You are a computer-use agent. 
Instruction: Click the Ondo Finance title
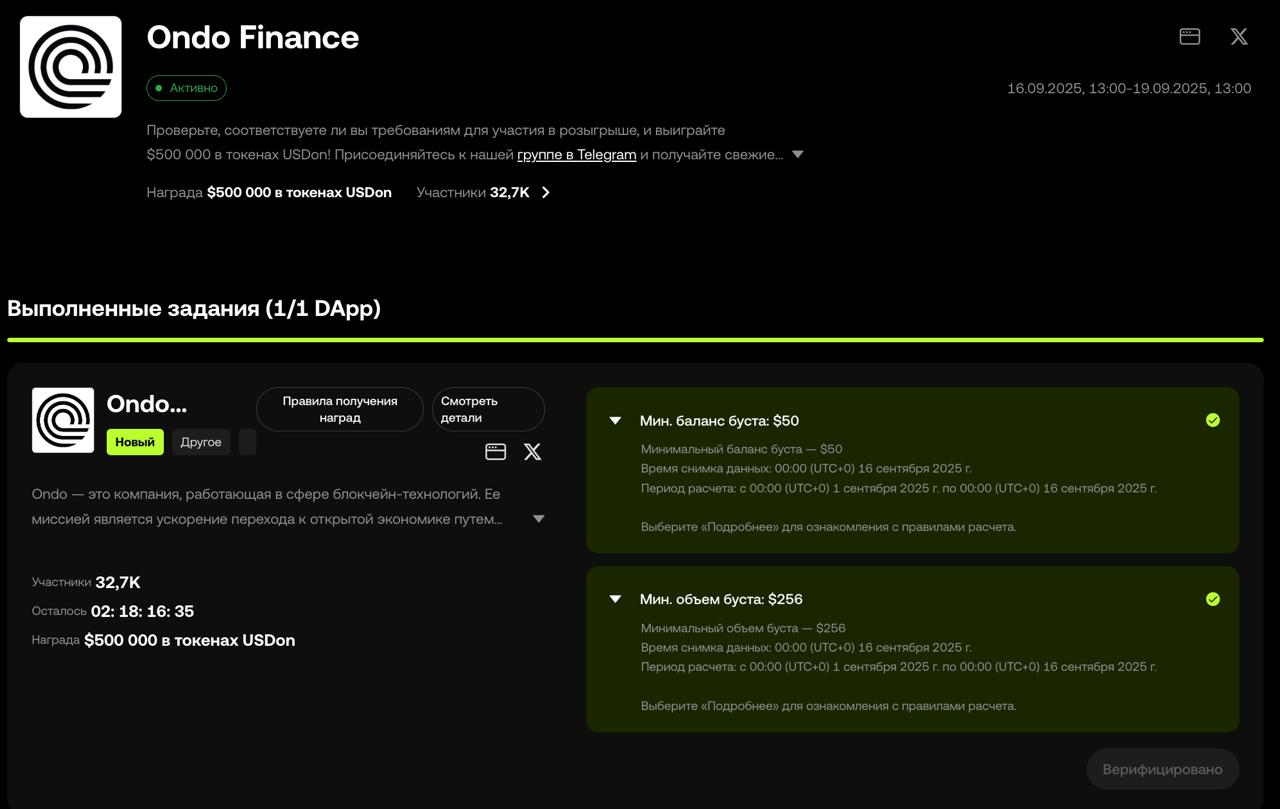(x=253, y=37)
